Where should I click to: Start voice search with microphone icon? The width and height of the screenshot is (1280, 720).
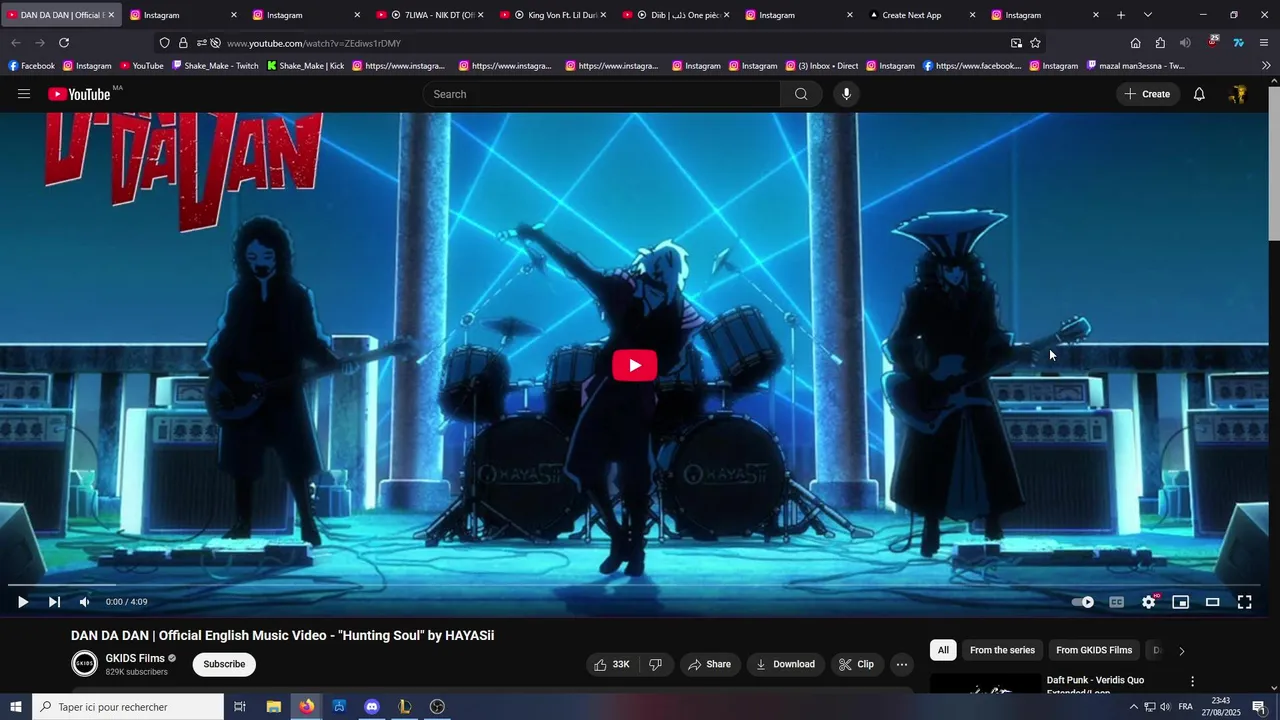(x=846, y=94)
